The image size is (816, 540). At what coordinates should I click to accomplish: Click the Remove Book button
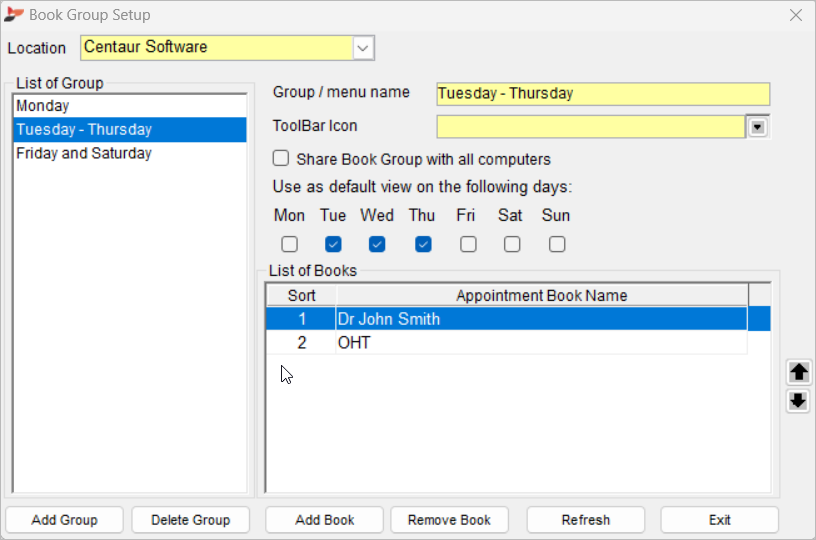pos(449,520)
